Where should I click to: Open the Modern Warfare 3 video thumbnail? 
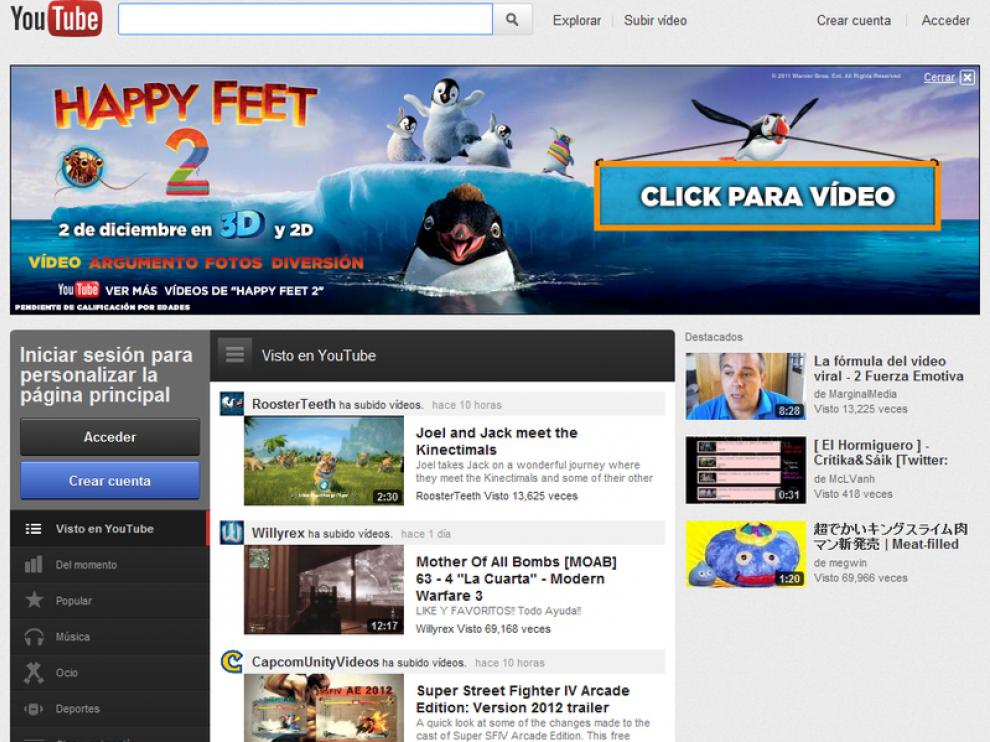click(x=323, y=589)
